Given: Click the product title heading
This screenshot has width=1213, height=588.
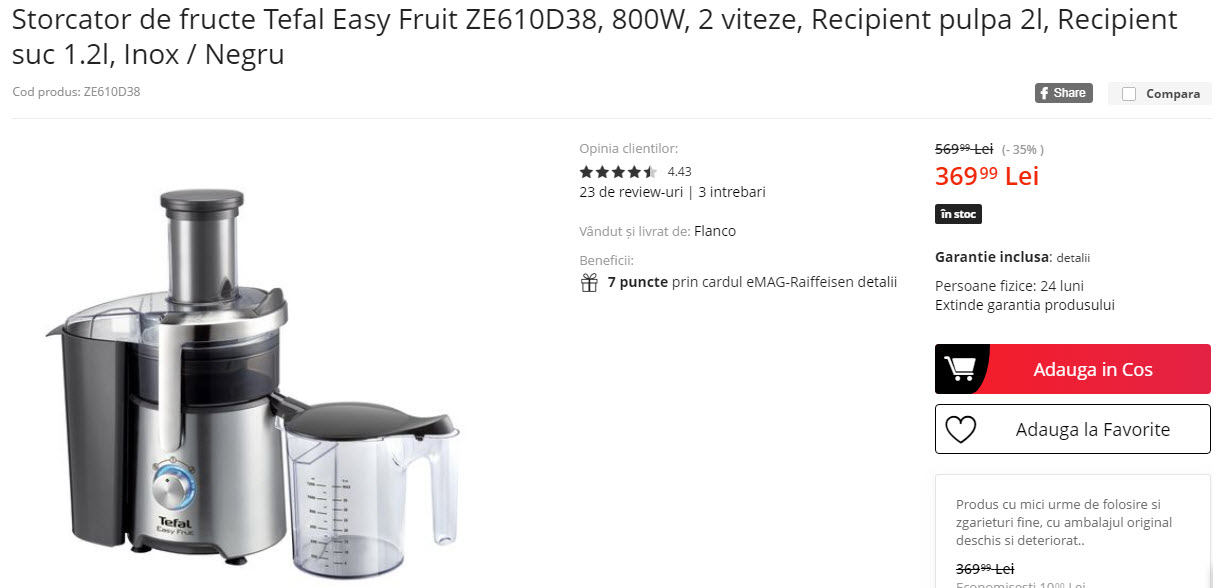Looking at the screenshot, I should 595,37.
